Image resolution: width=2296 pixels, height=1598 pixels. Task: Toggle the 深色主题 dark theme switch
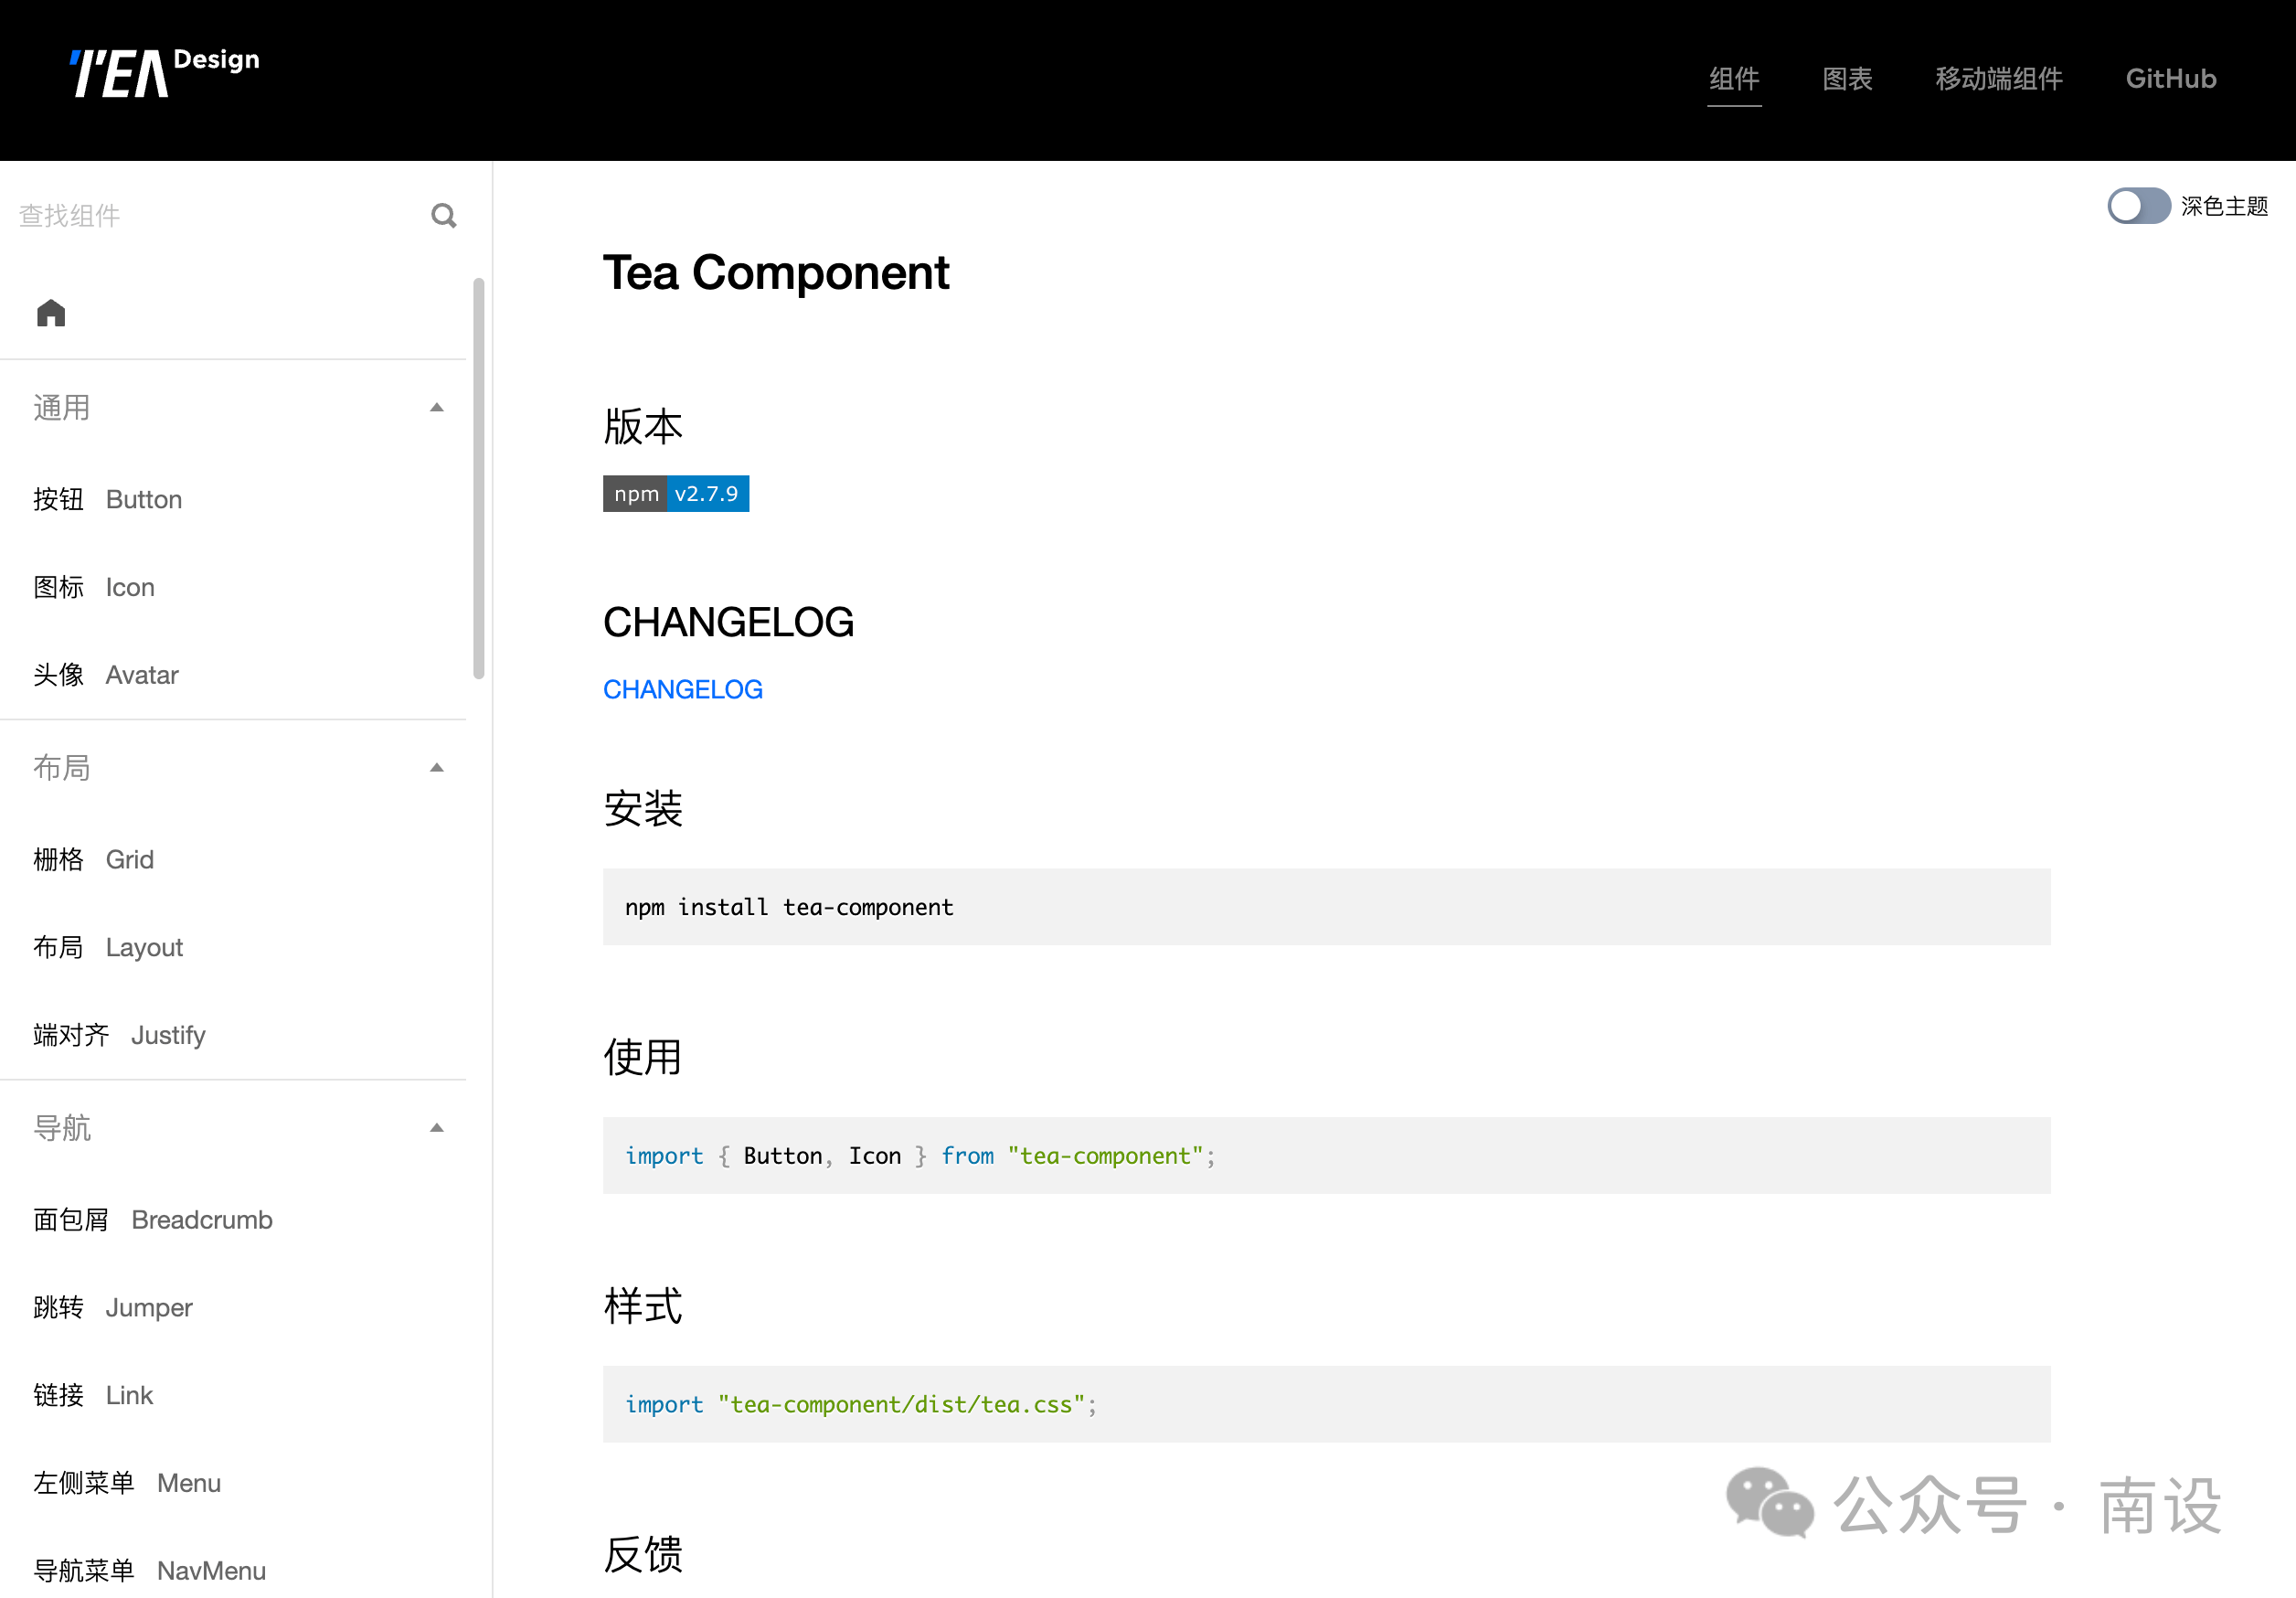coord(2138,206)
